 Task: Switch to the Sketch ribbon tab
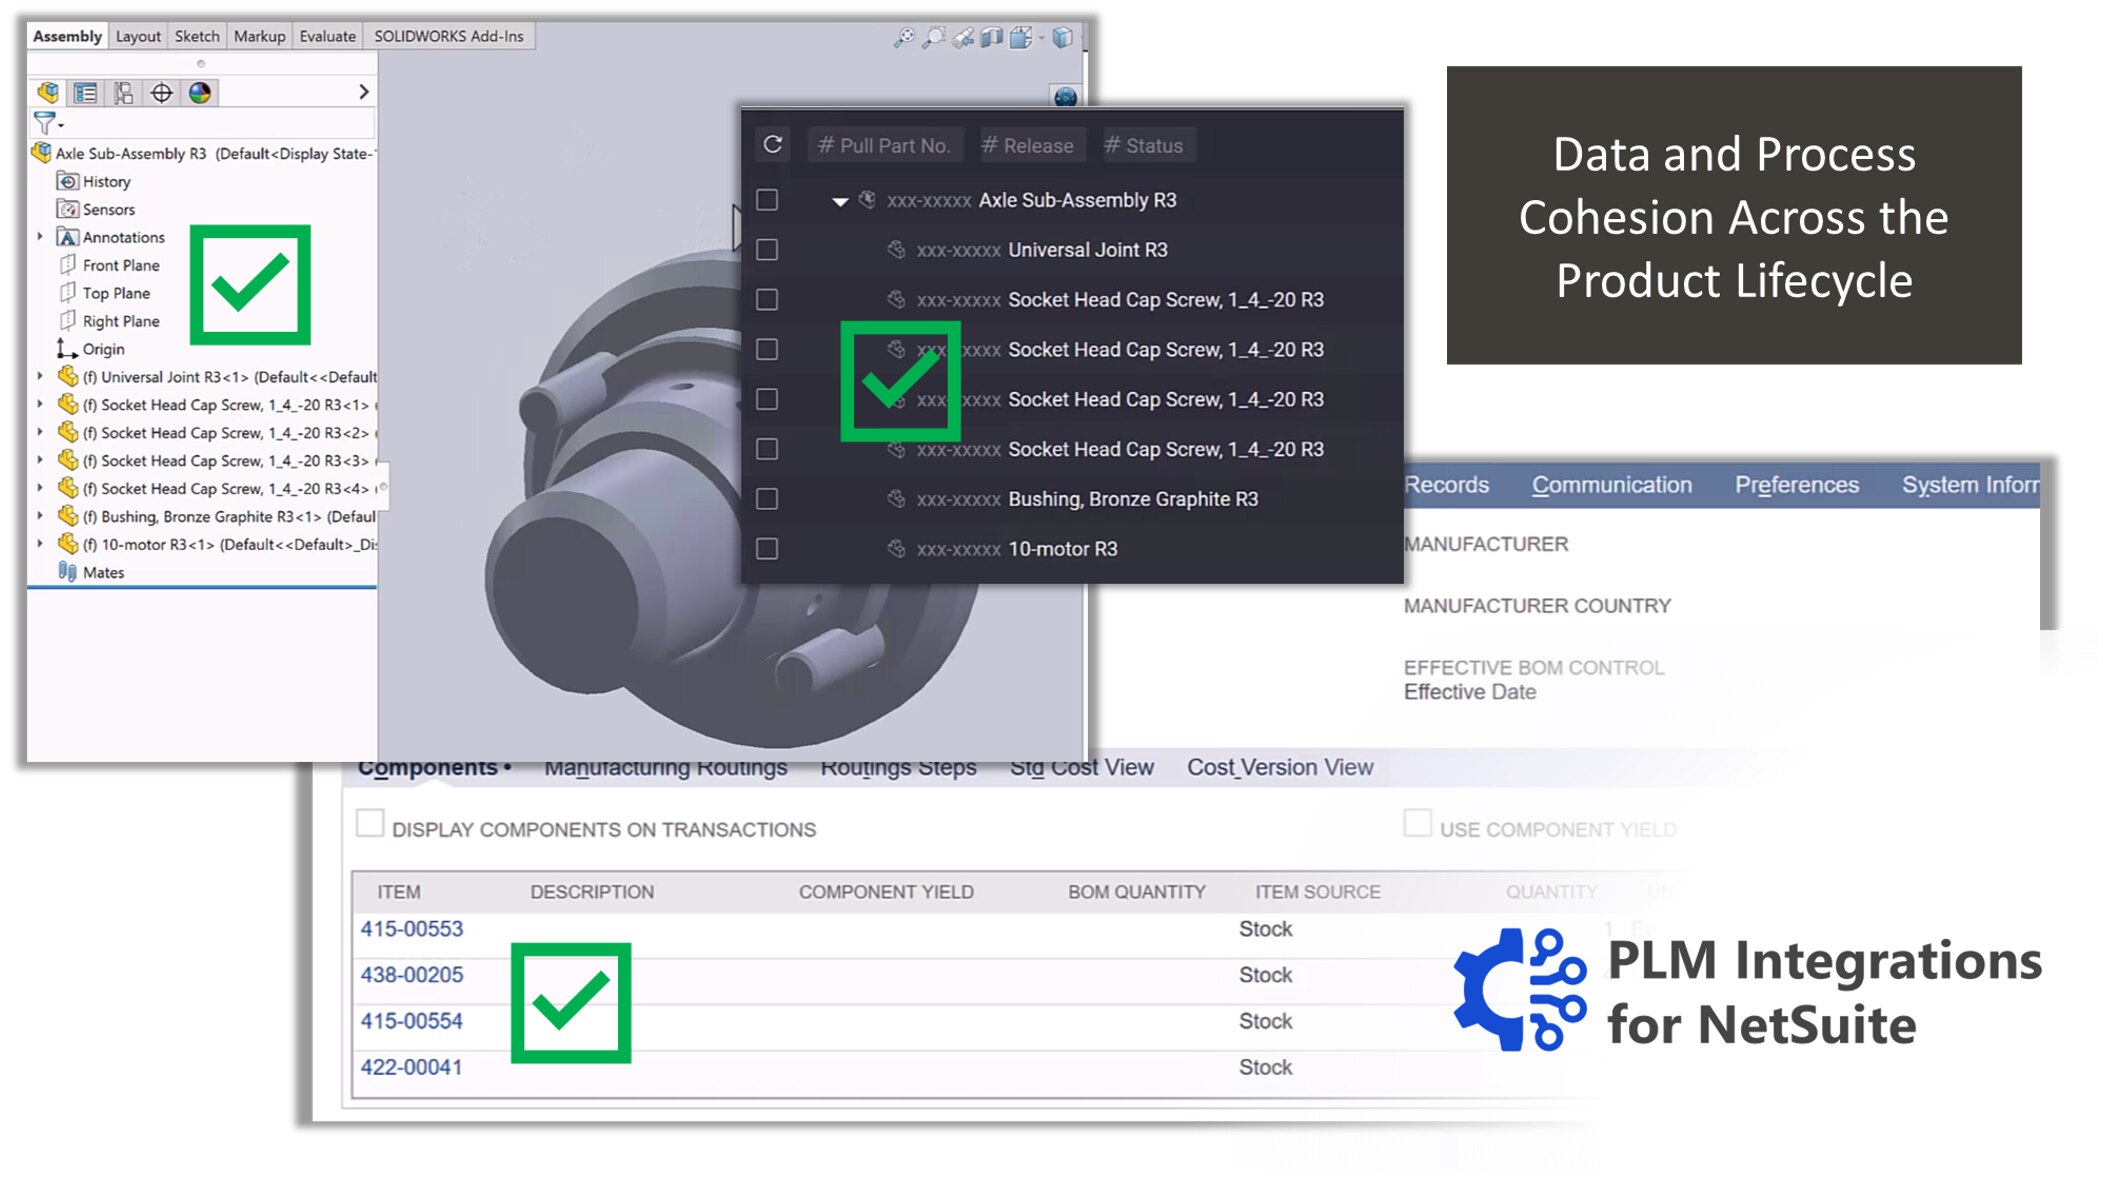pyautogui.click(x=196, y=36)
